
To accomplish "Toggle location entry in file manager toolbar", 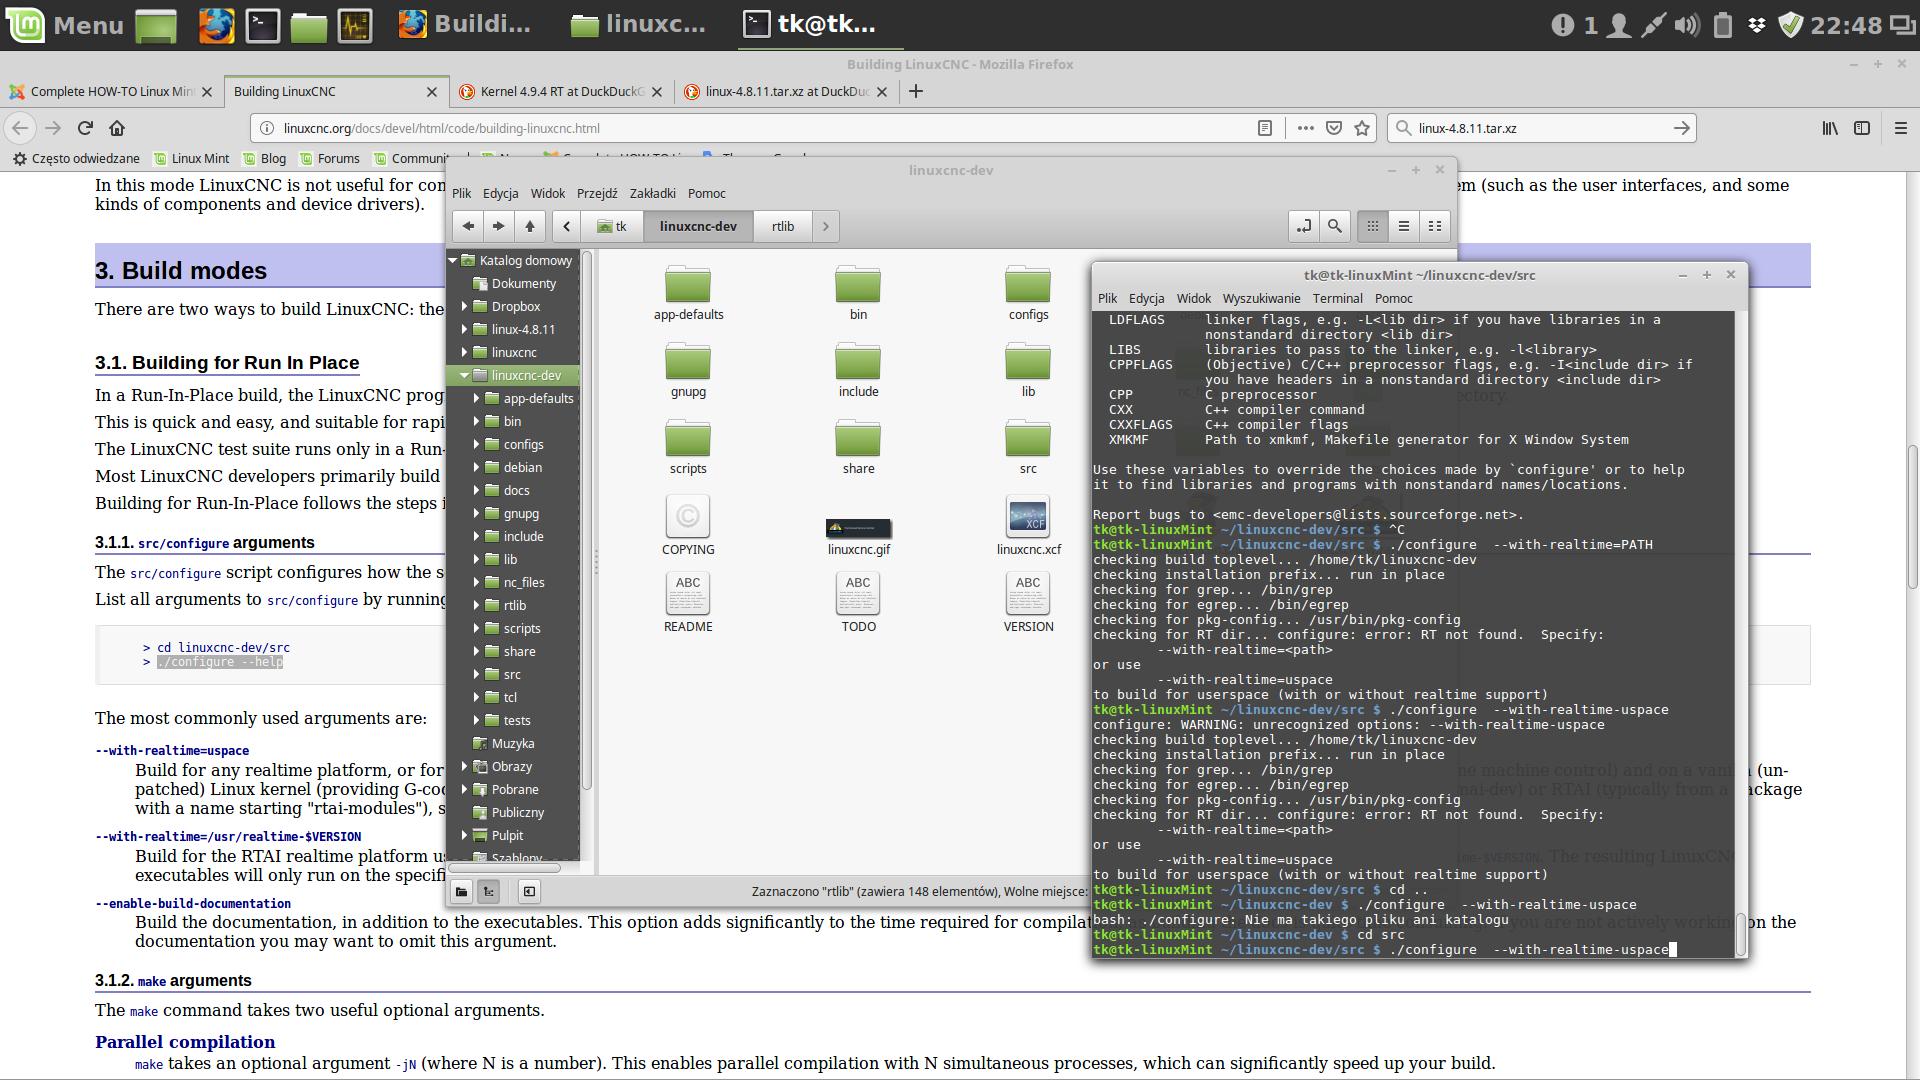I will [1304, 226].
